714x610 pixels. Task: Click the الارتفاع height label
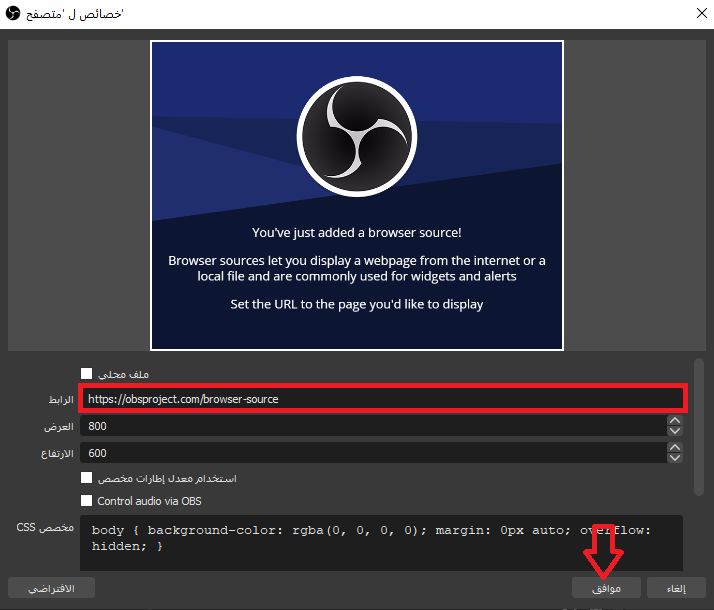pos(57,453)
